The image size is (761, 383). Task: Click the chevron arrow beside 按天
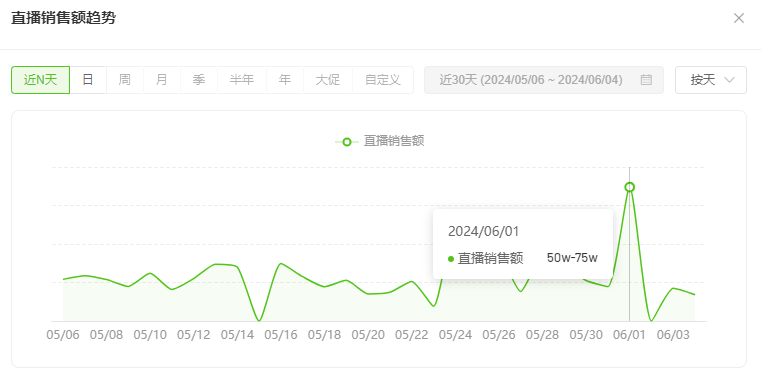729,80
